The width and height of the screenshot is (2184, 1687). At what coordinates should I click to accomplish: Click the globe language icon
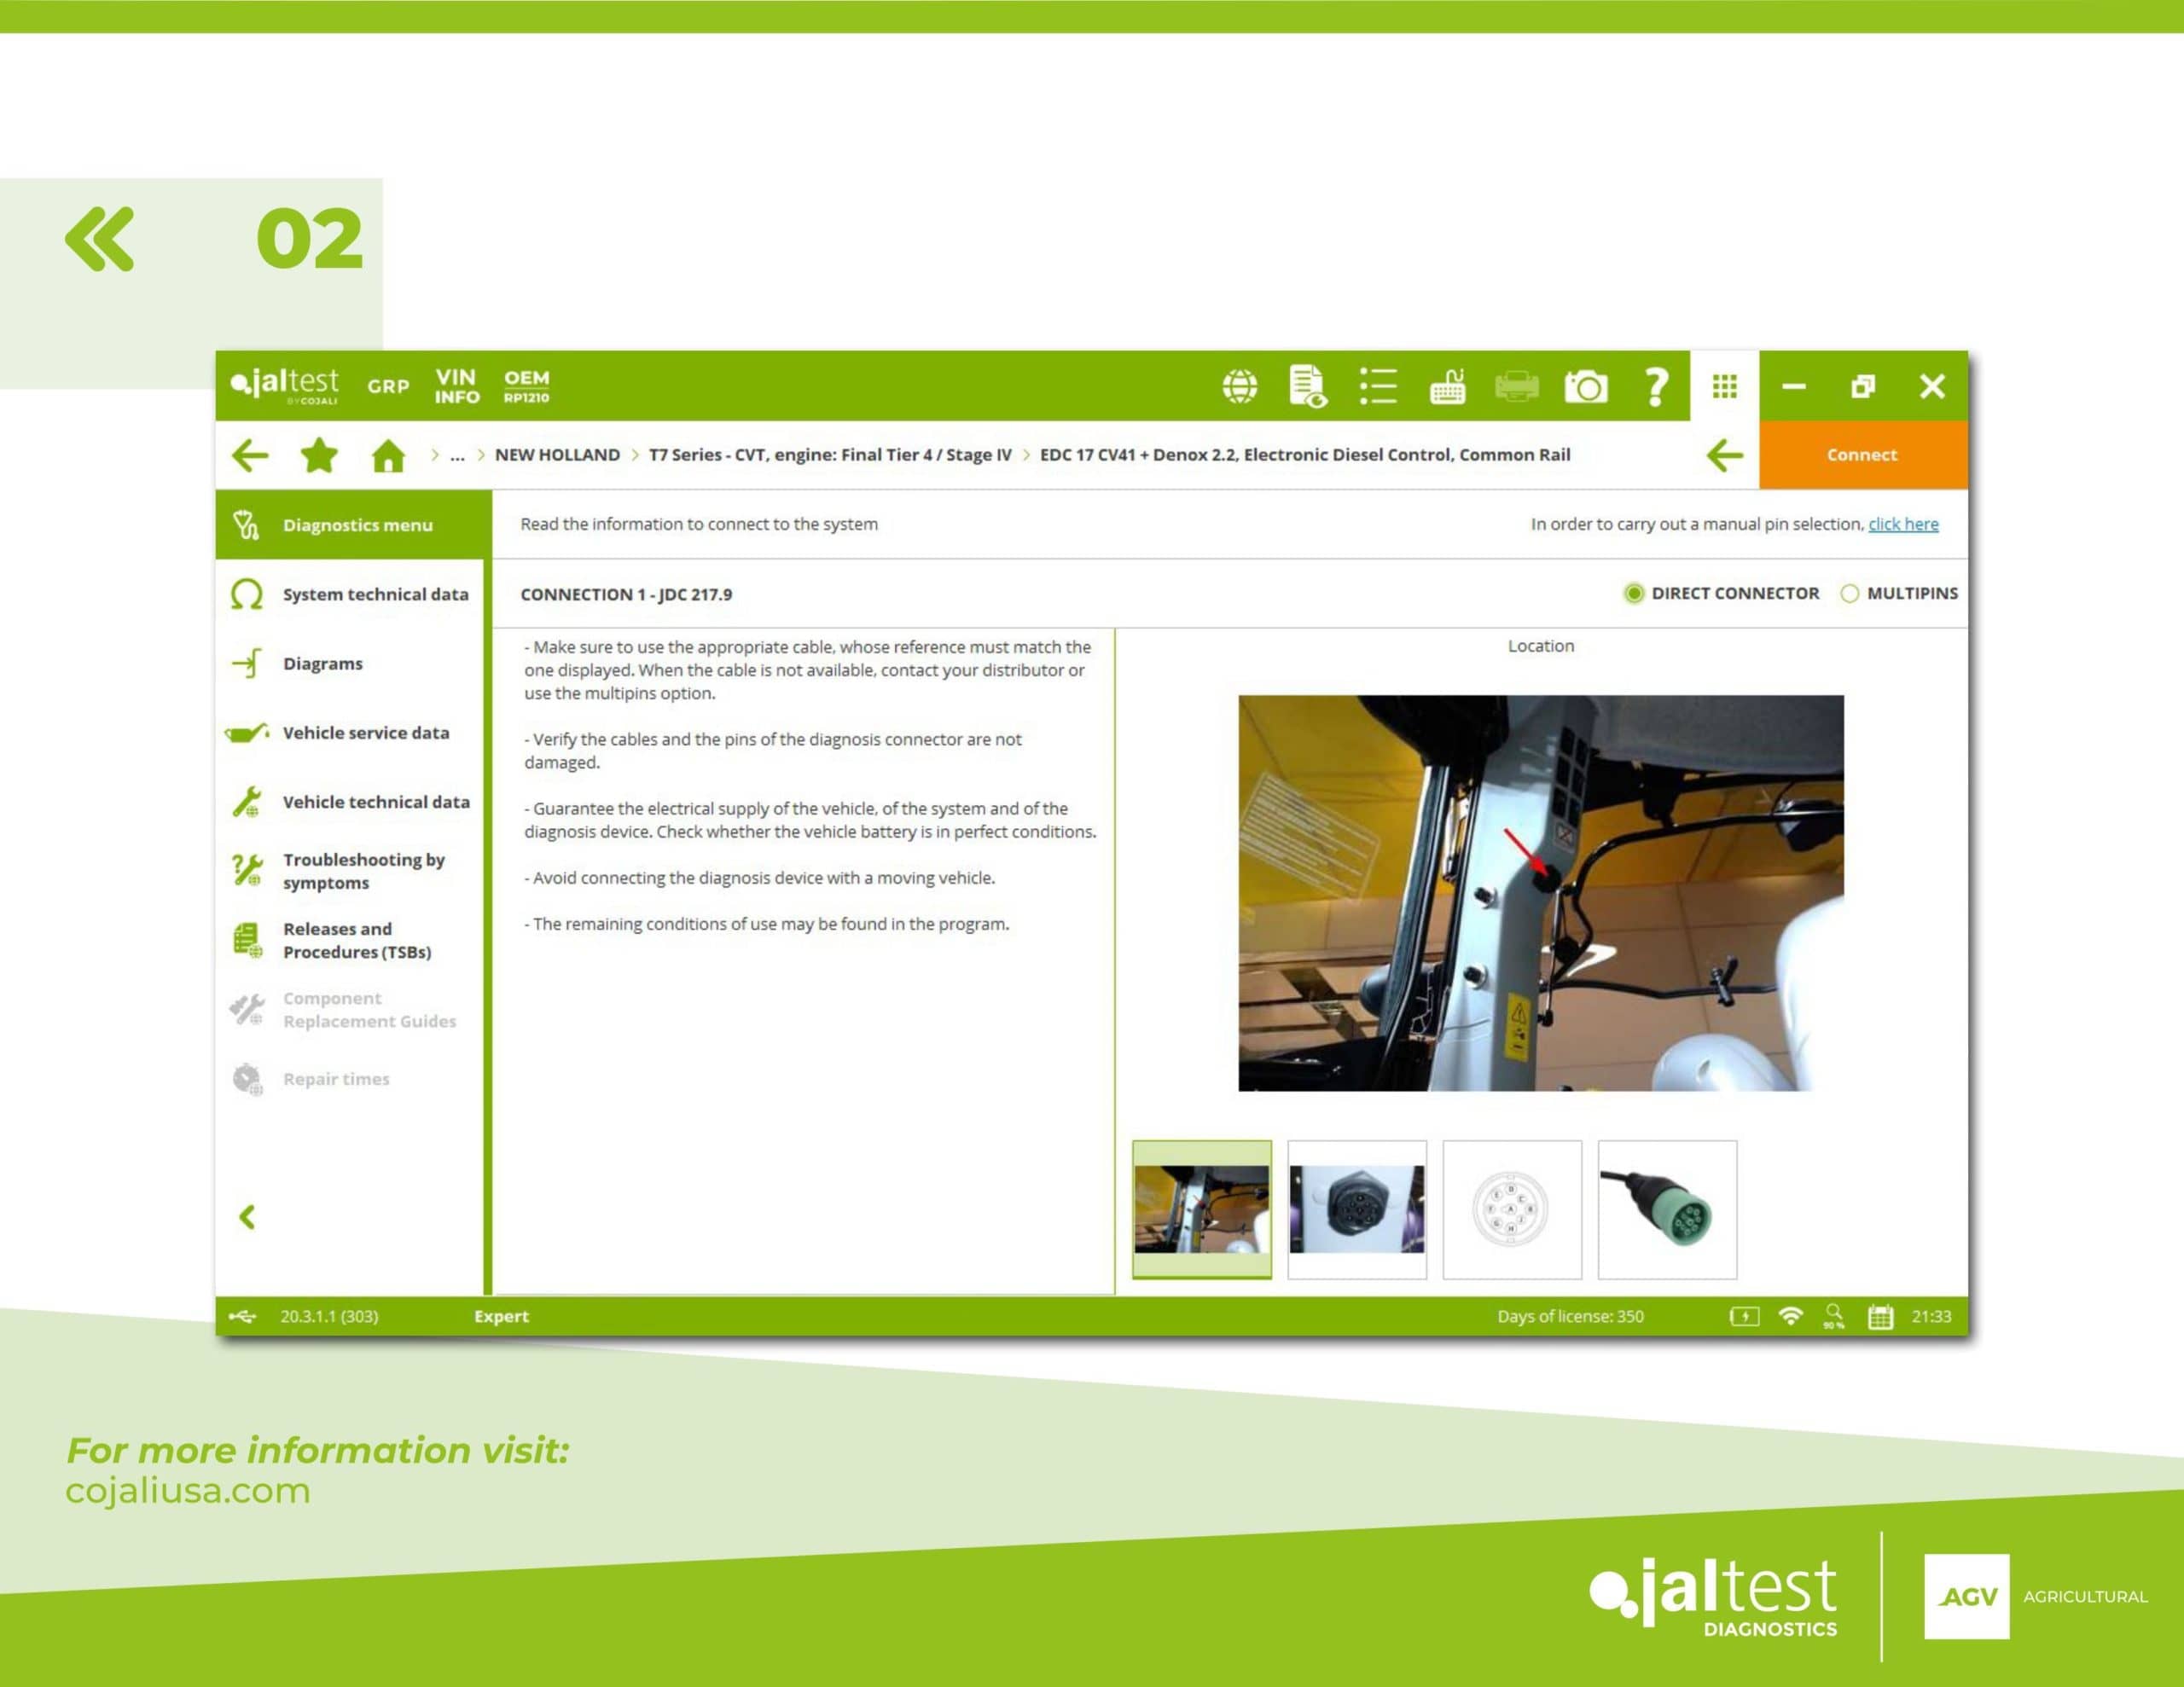[1240, 386]
